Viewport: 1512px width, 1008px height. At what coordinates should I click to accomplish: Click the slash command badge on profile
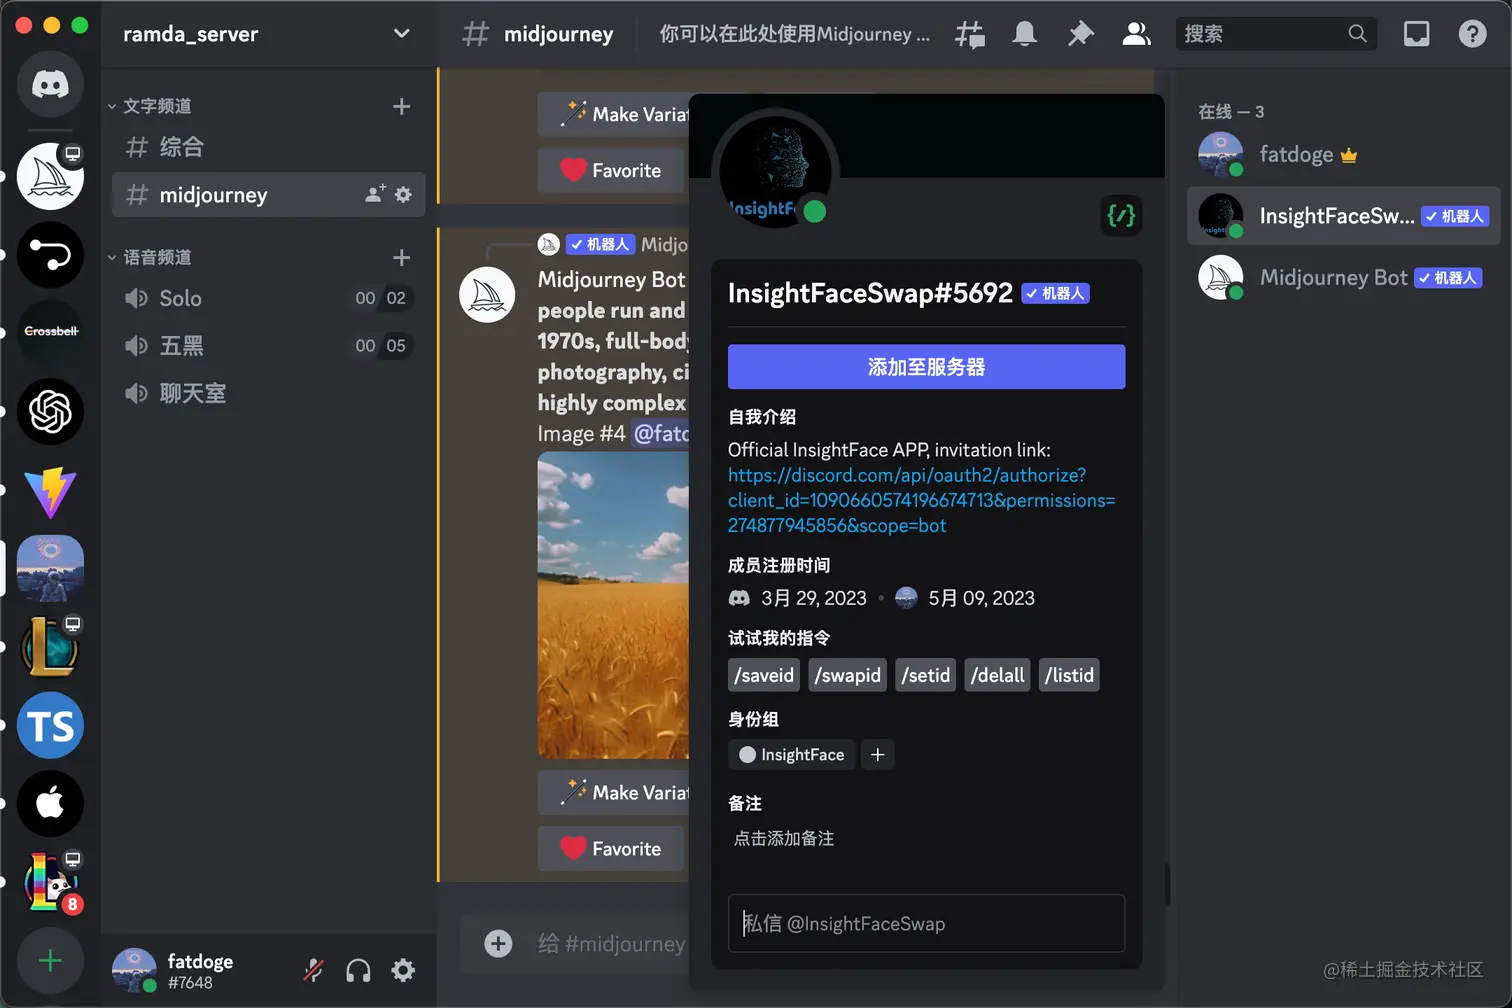pyautogui.click(x=1121, y=215)
